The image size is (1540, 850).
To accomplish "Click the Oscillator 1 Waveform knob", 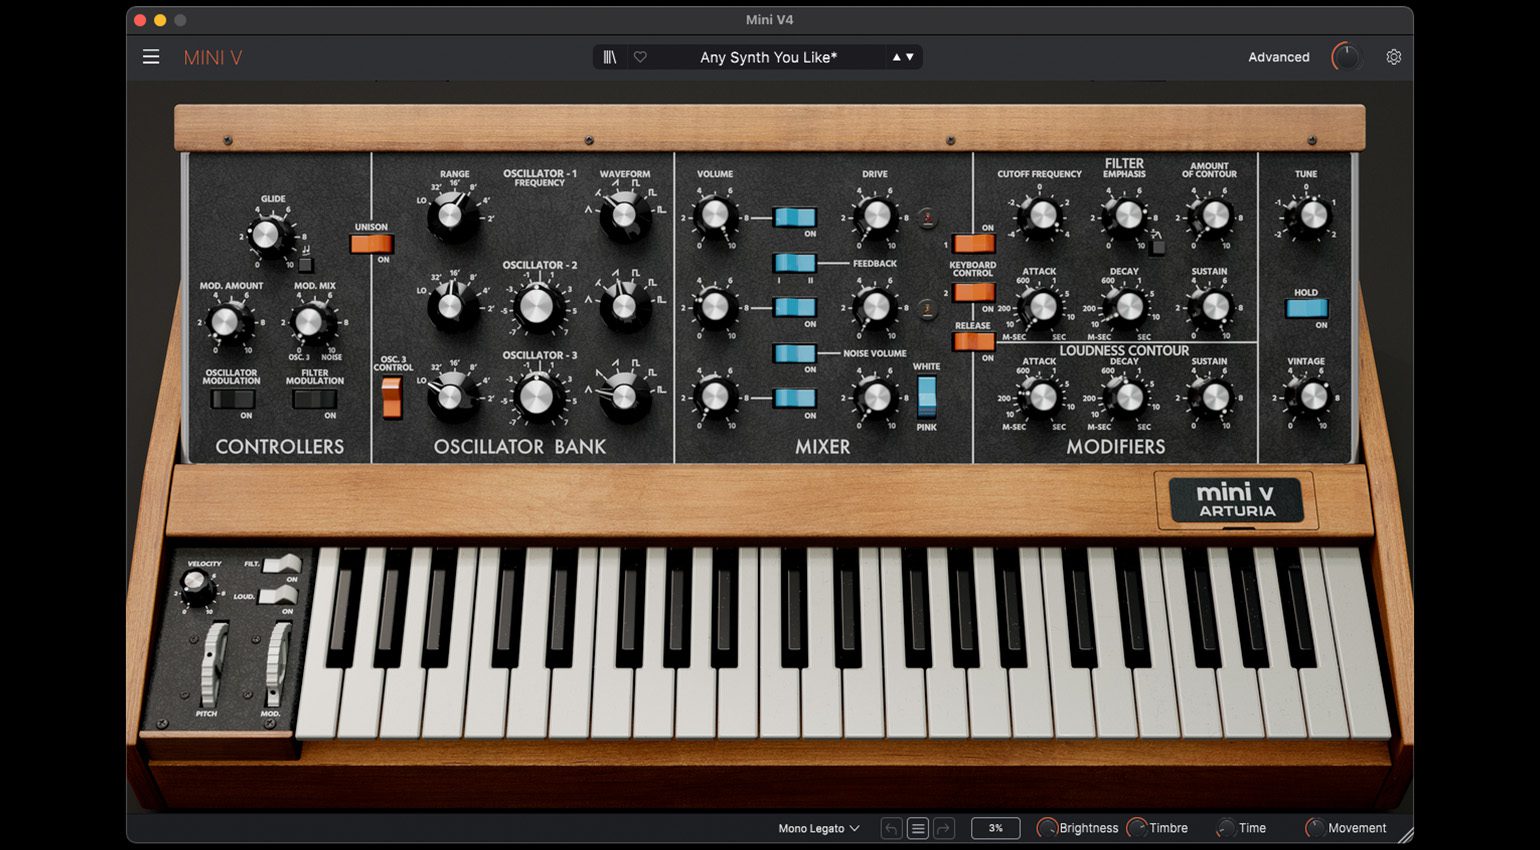I will [x=624, y=214].
